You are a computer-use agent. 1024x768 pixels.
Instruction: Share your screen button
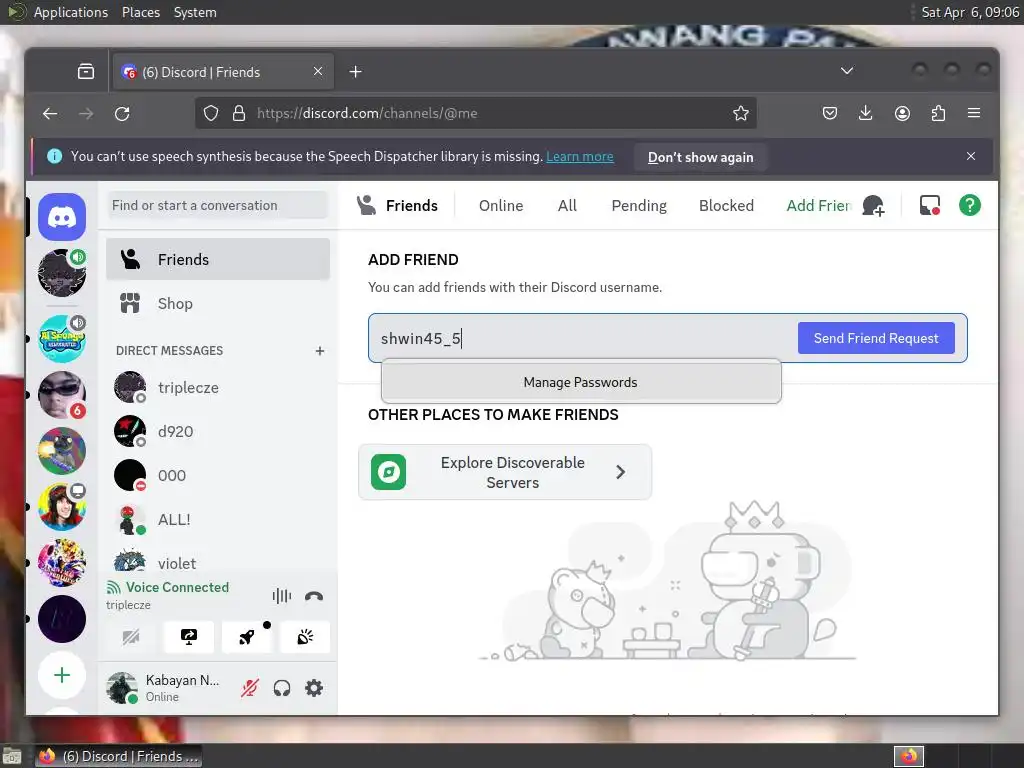coord(189,637)
